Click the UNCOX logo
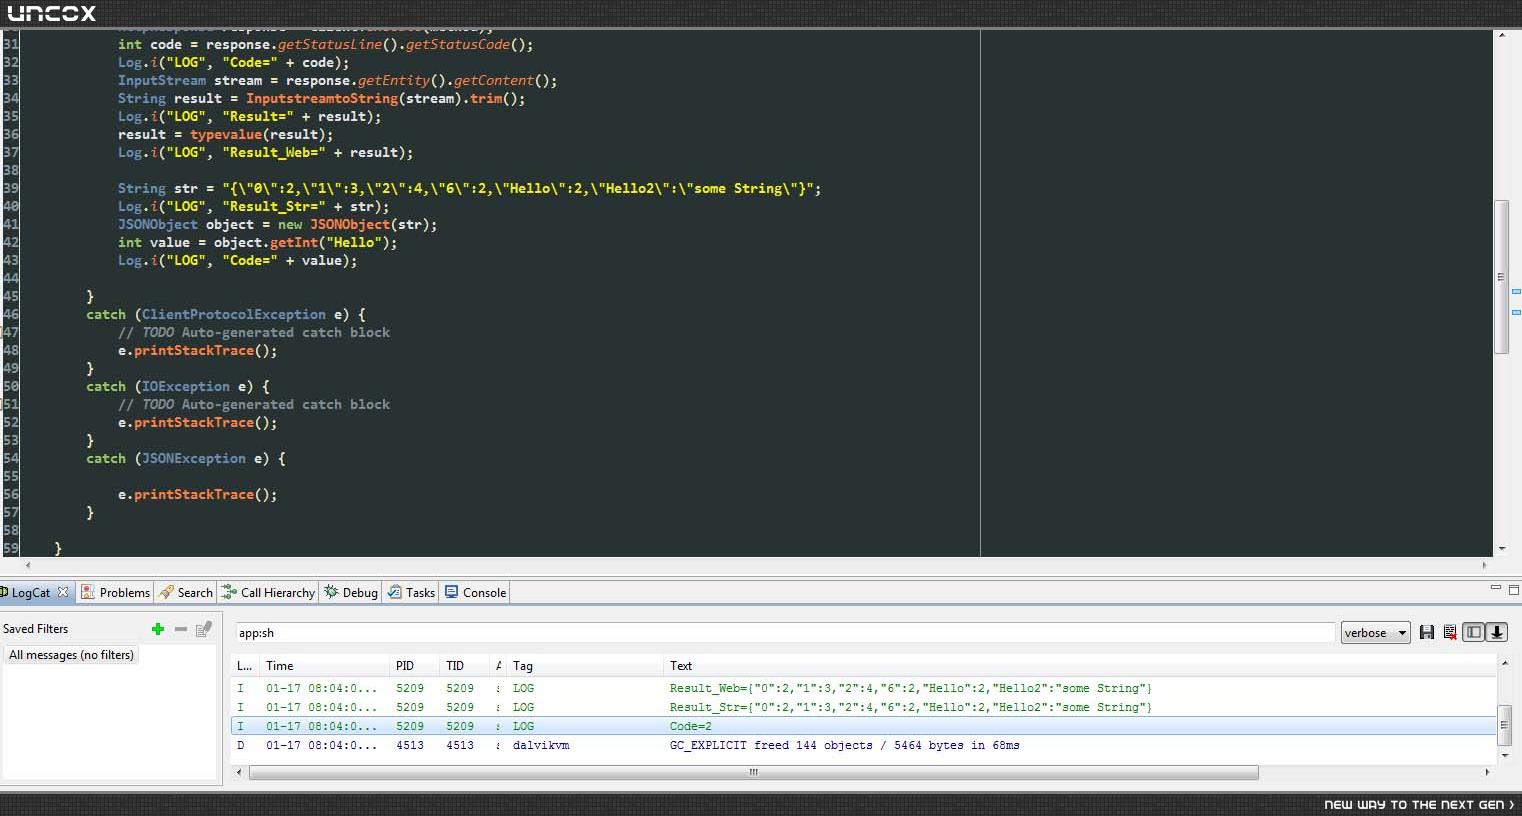Screen dimensions: 1522x816 (x=52, y=13)
